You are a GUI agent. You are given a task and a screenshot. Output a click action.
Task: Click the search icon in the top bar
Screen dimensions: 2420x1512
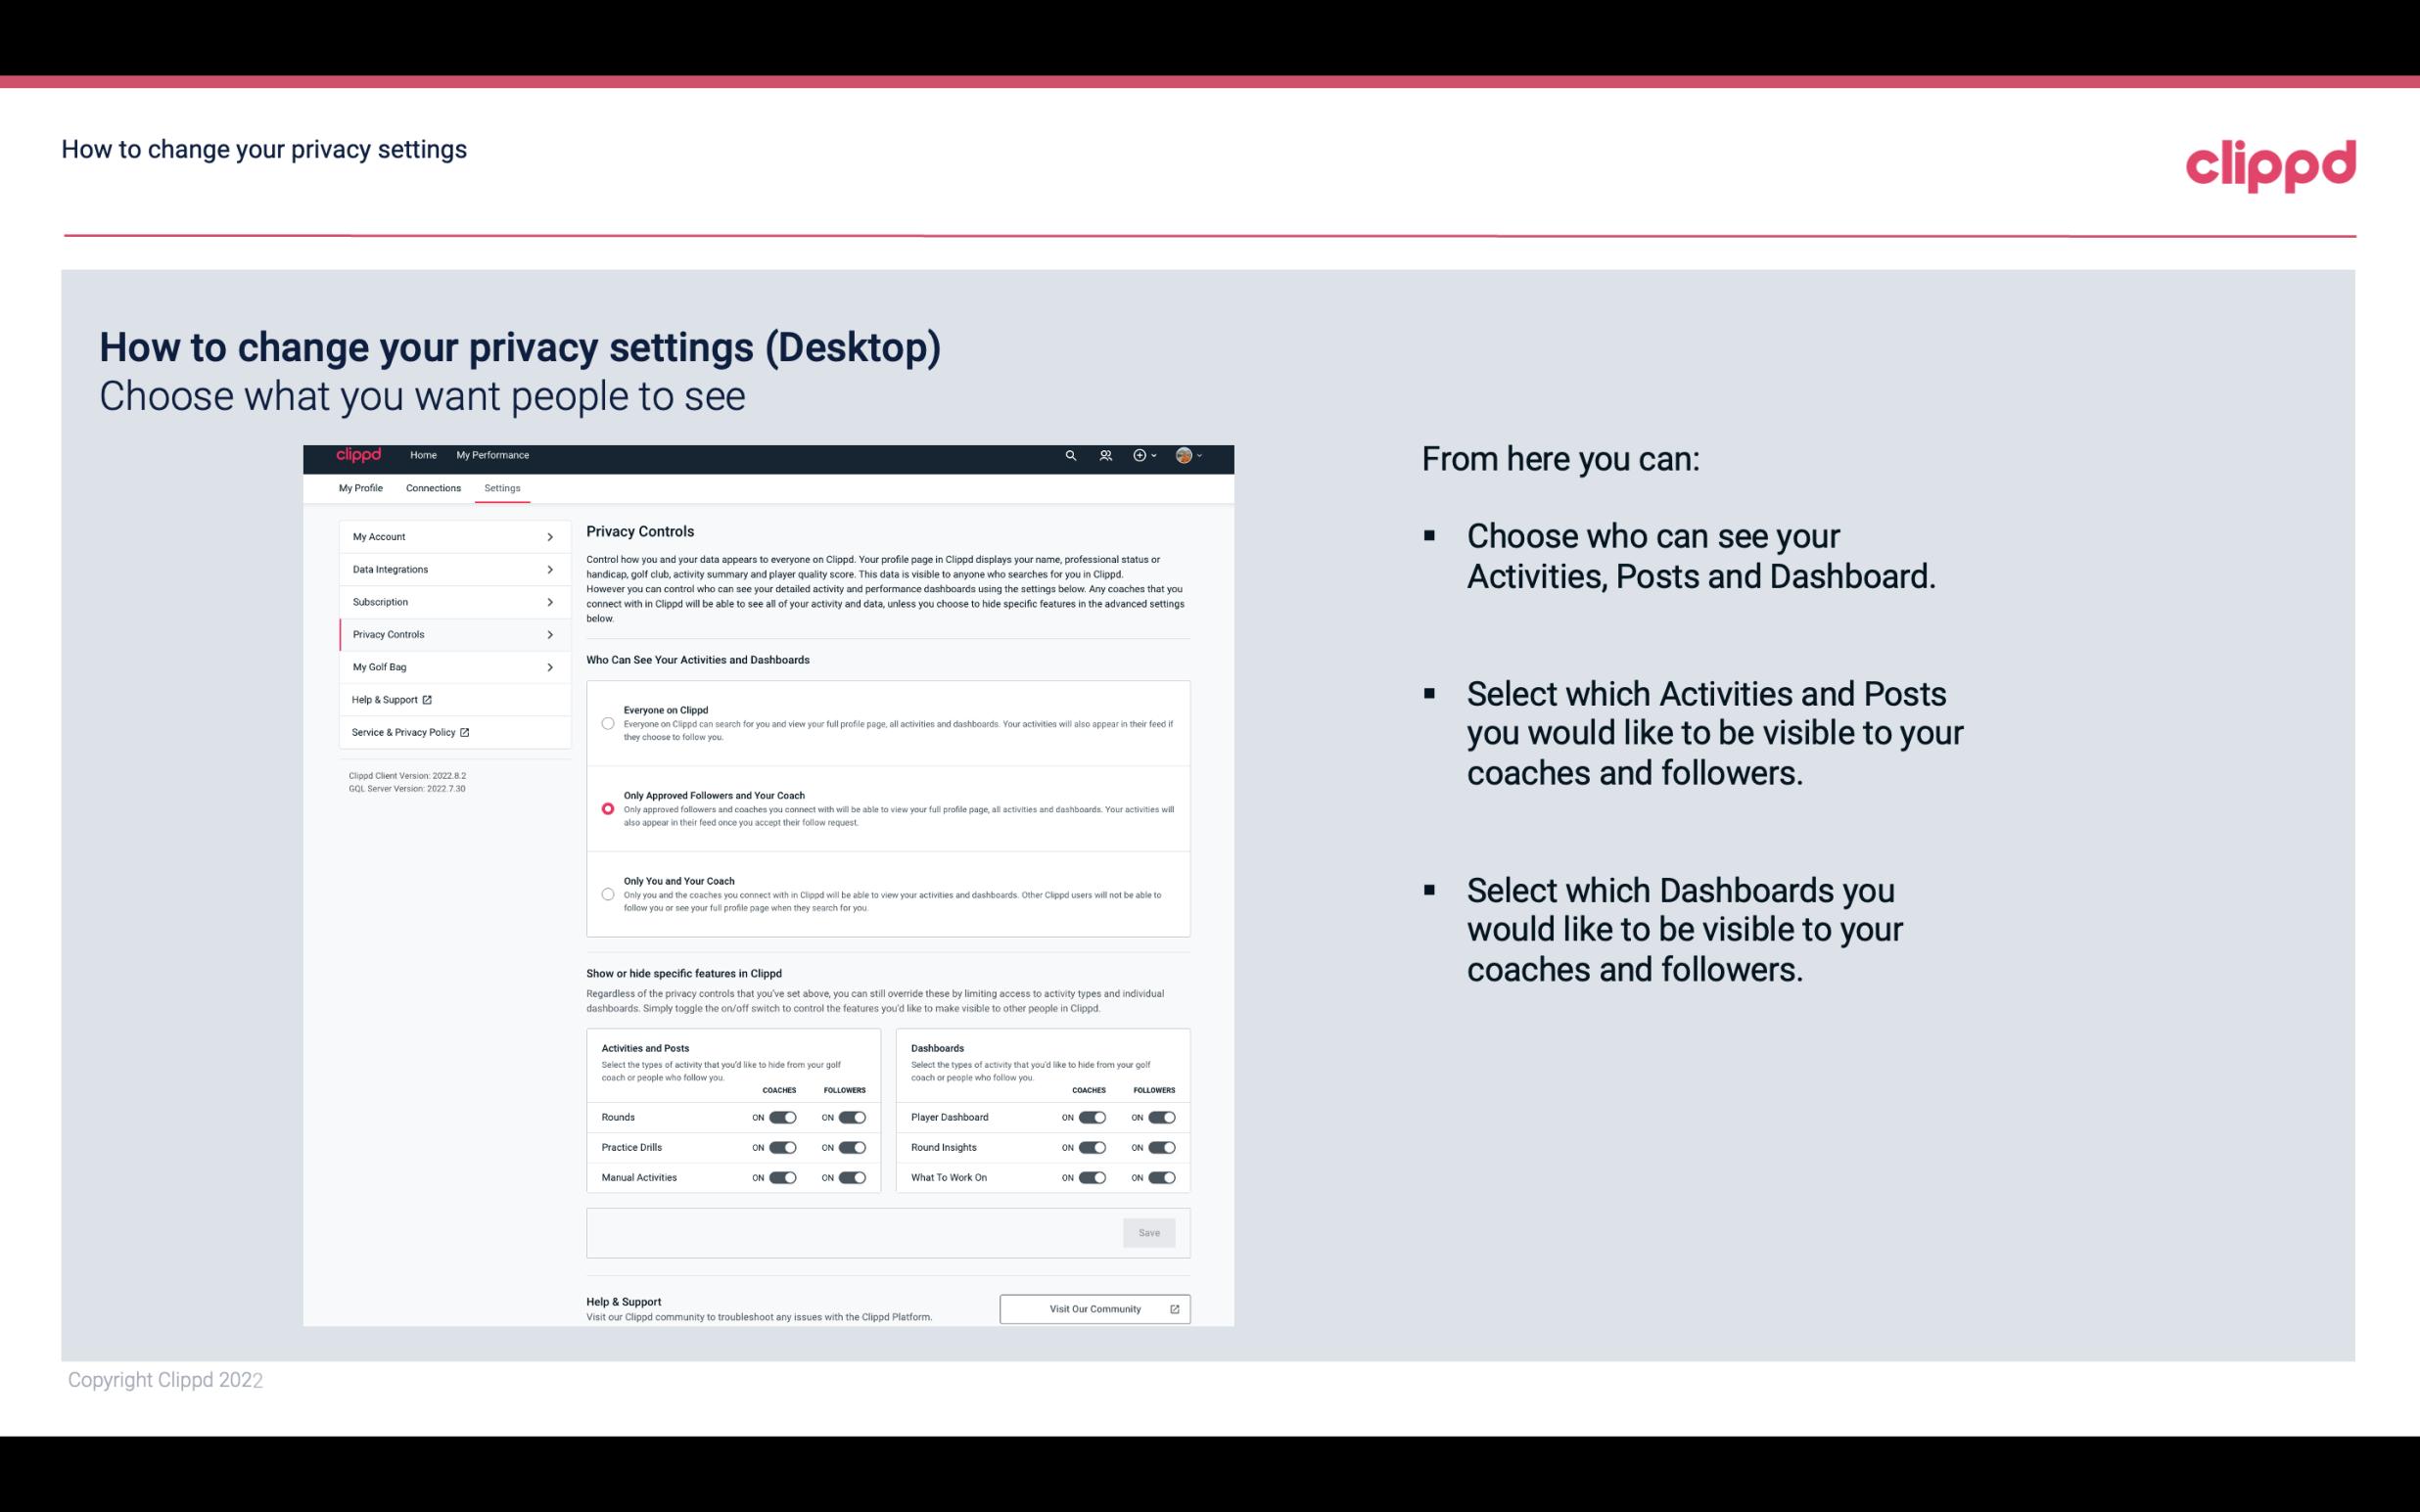point(1070,455)
